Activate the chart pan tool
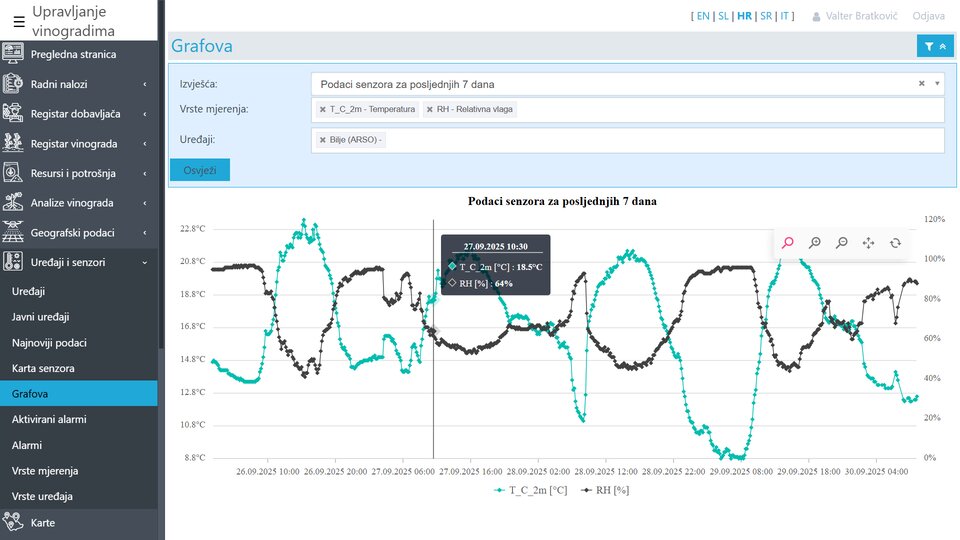This screenshot has width=960, height=540. coord(868,243)
